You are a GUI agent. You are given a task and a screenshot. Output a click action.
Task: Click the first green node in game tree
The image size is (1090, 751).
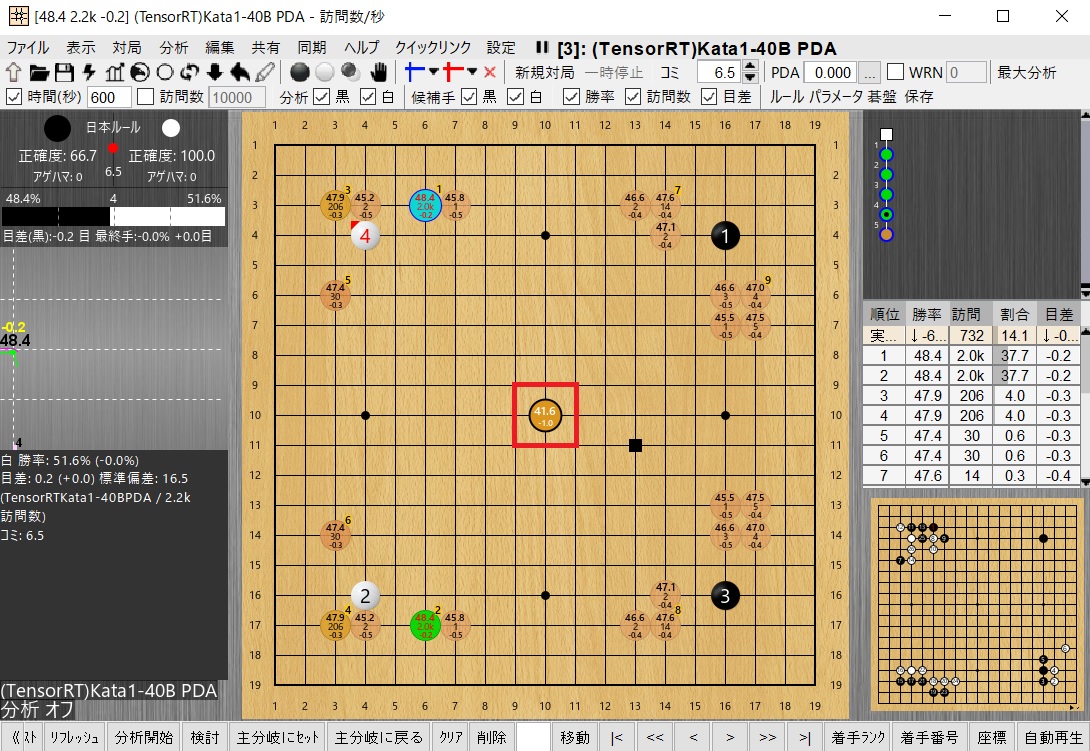pyautogui.click(x=886, y=154)
